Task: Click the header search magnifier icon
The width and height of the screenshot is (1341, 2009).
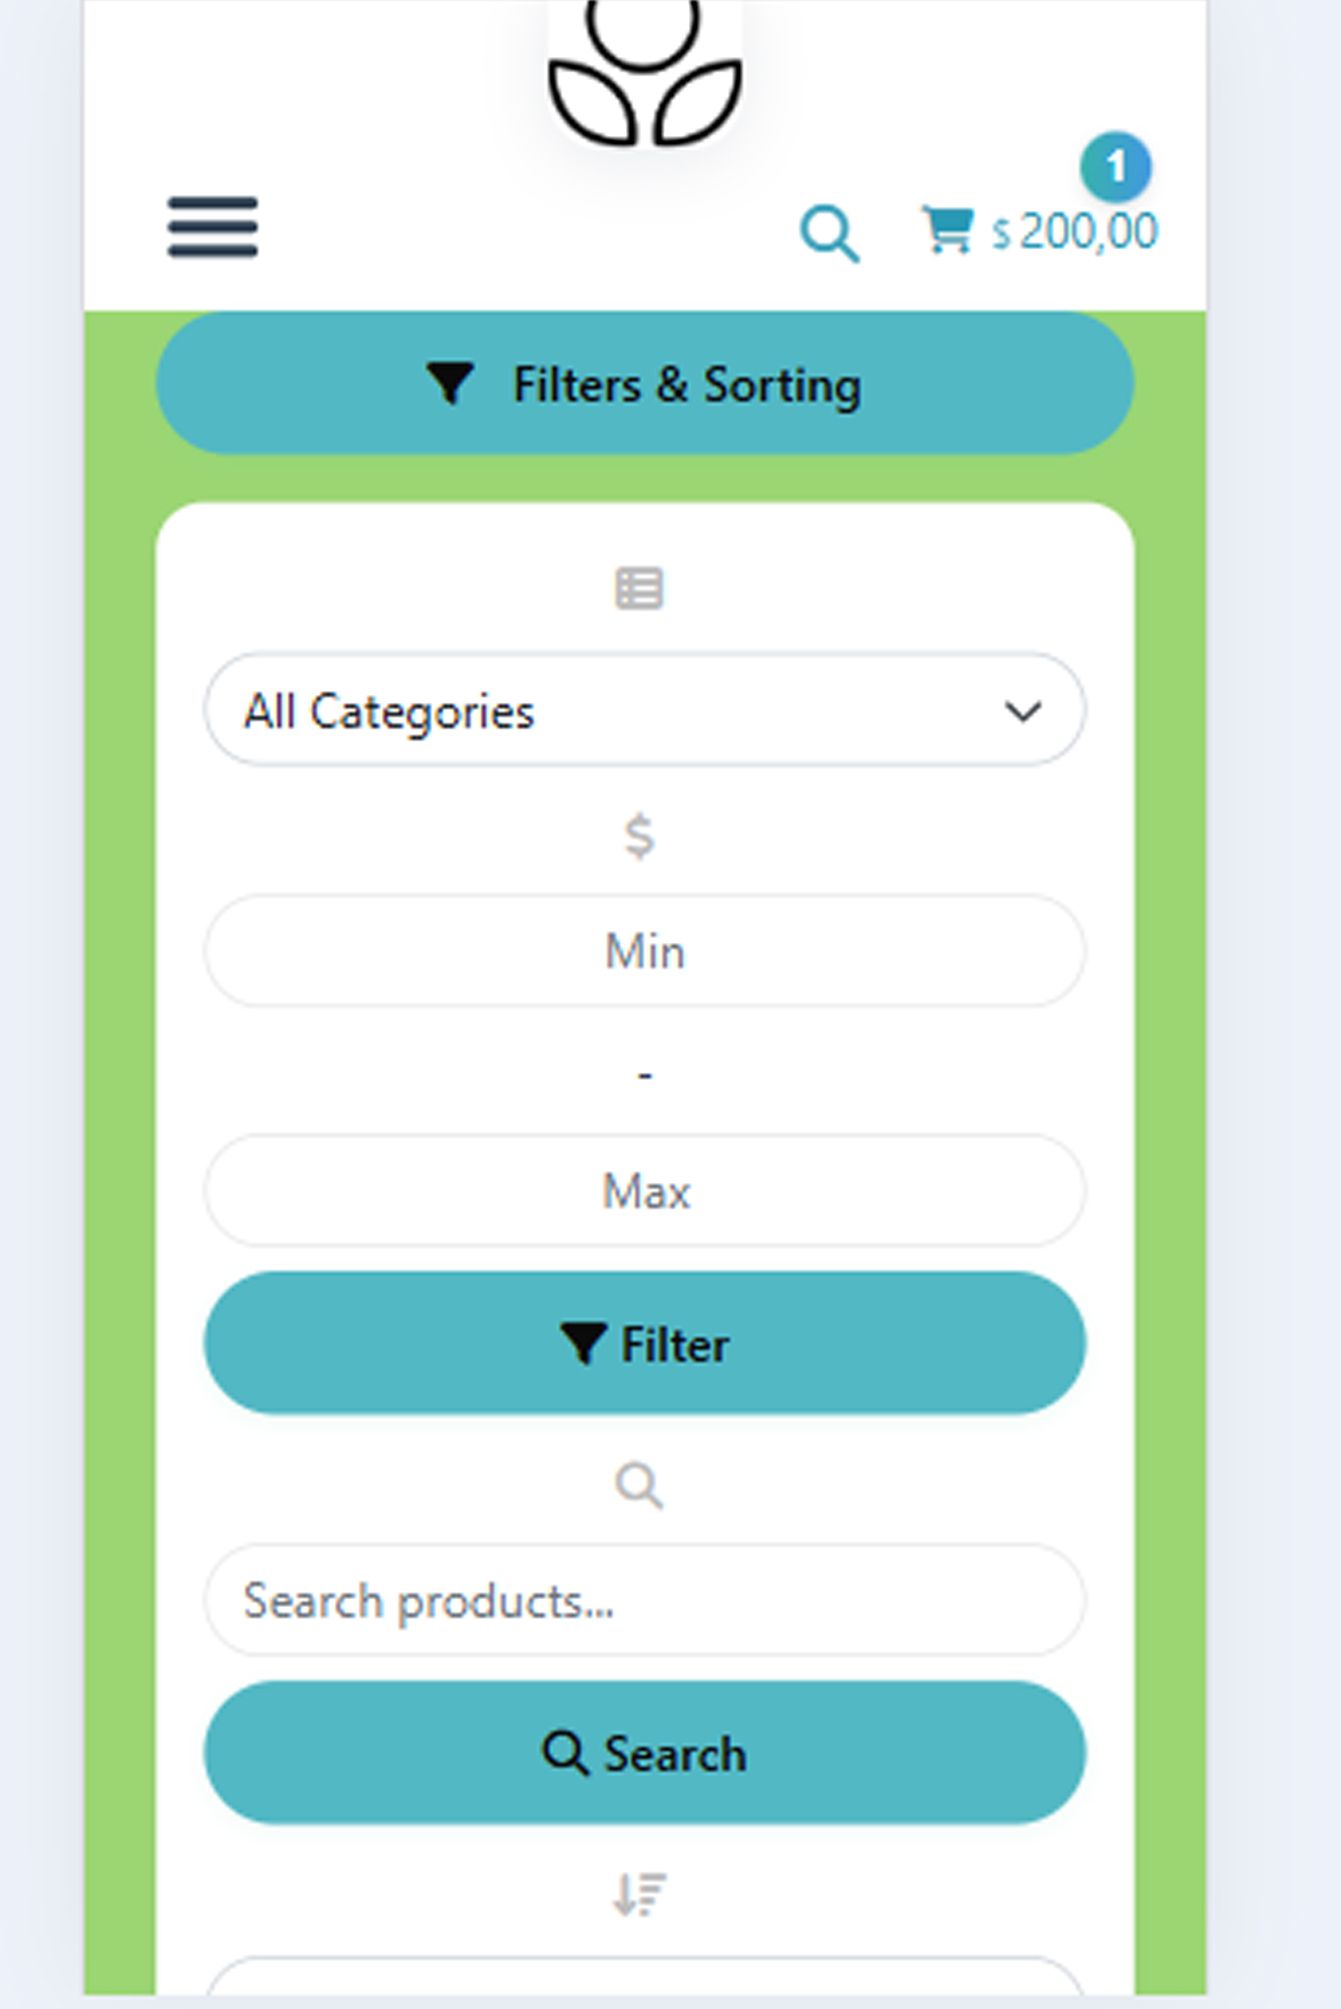Action: (x=829, y=233)
